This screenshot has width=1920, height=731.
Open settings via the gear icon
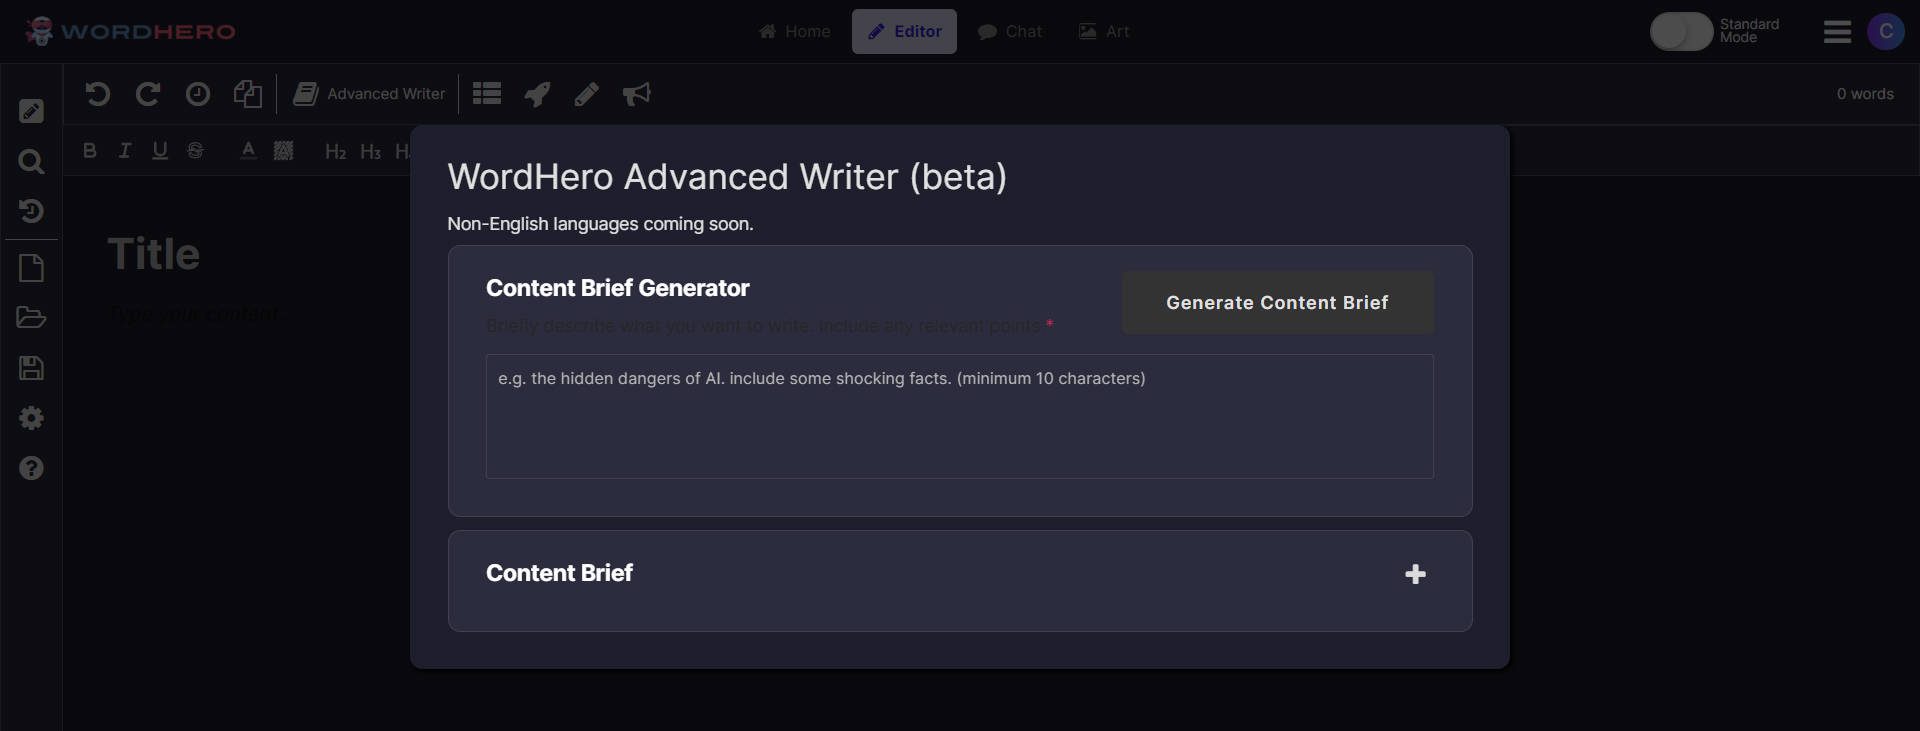(x=31, y=418)
